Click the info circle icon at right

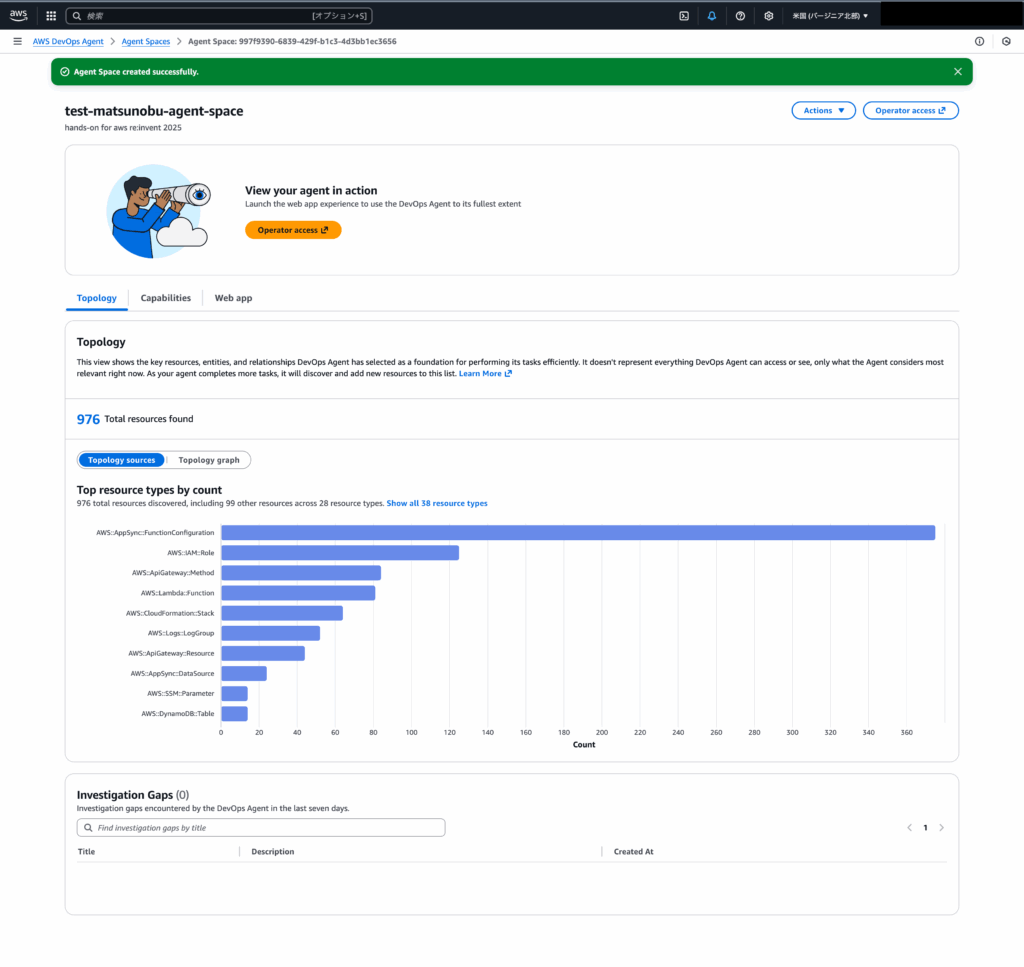(x=979, y=41)
